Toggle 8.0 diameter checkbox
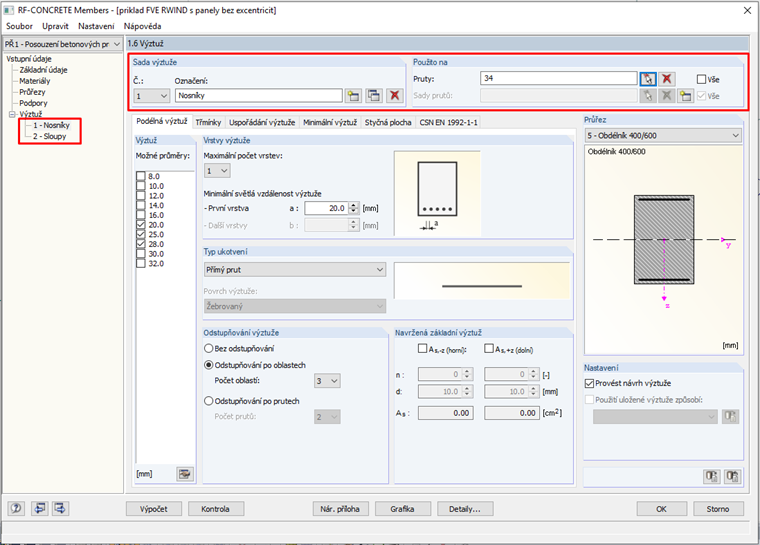 [x=141, y=176]
